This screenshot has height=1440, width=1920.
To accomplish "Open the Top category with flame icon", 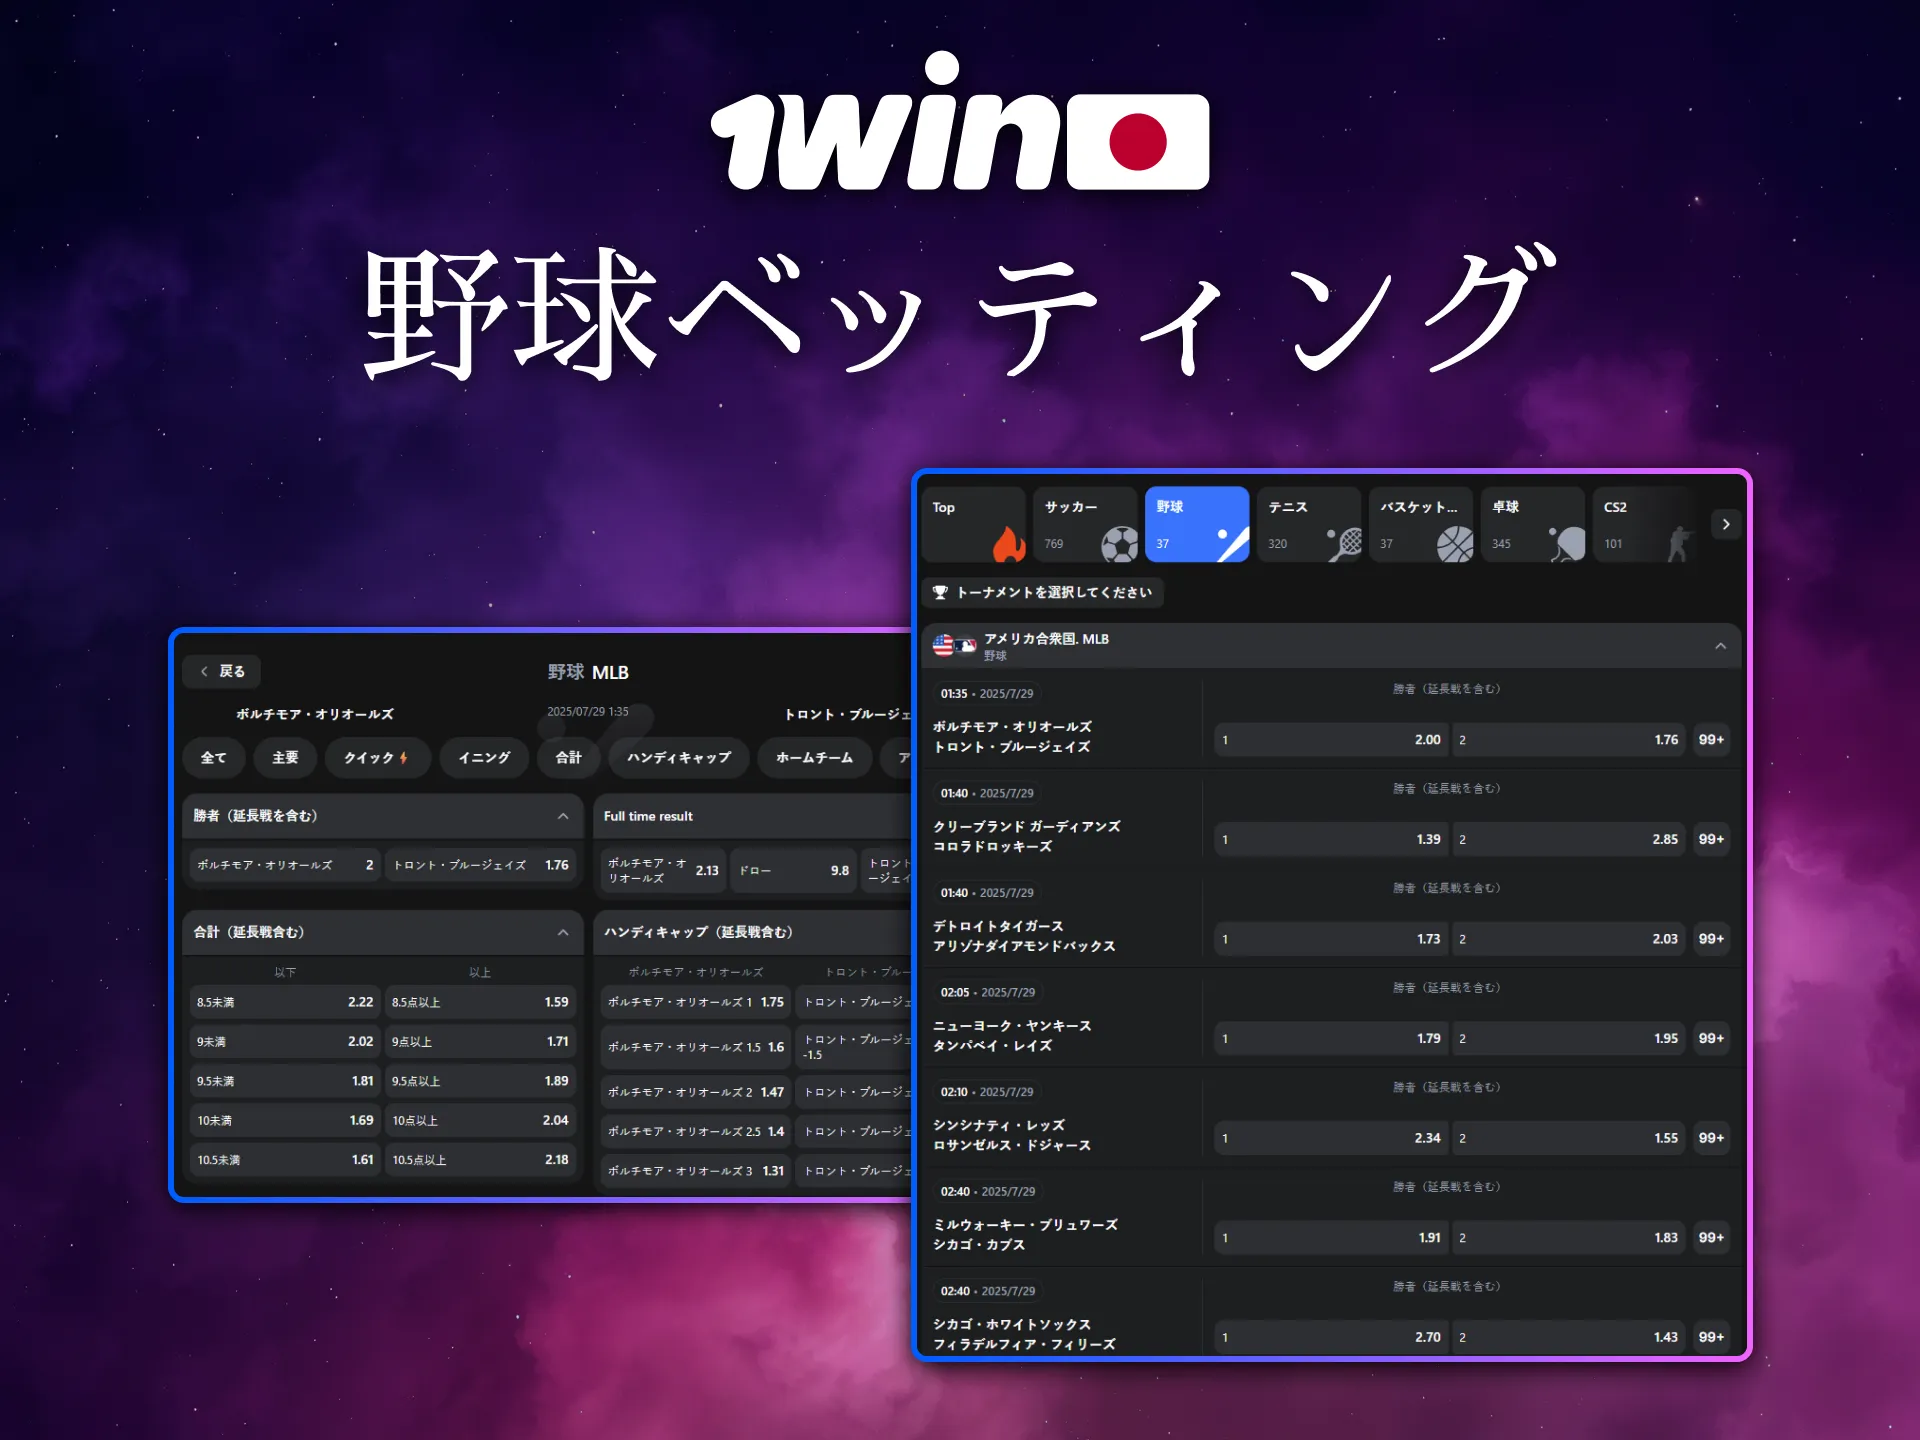I will click(973, 524).
